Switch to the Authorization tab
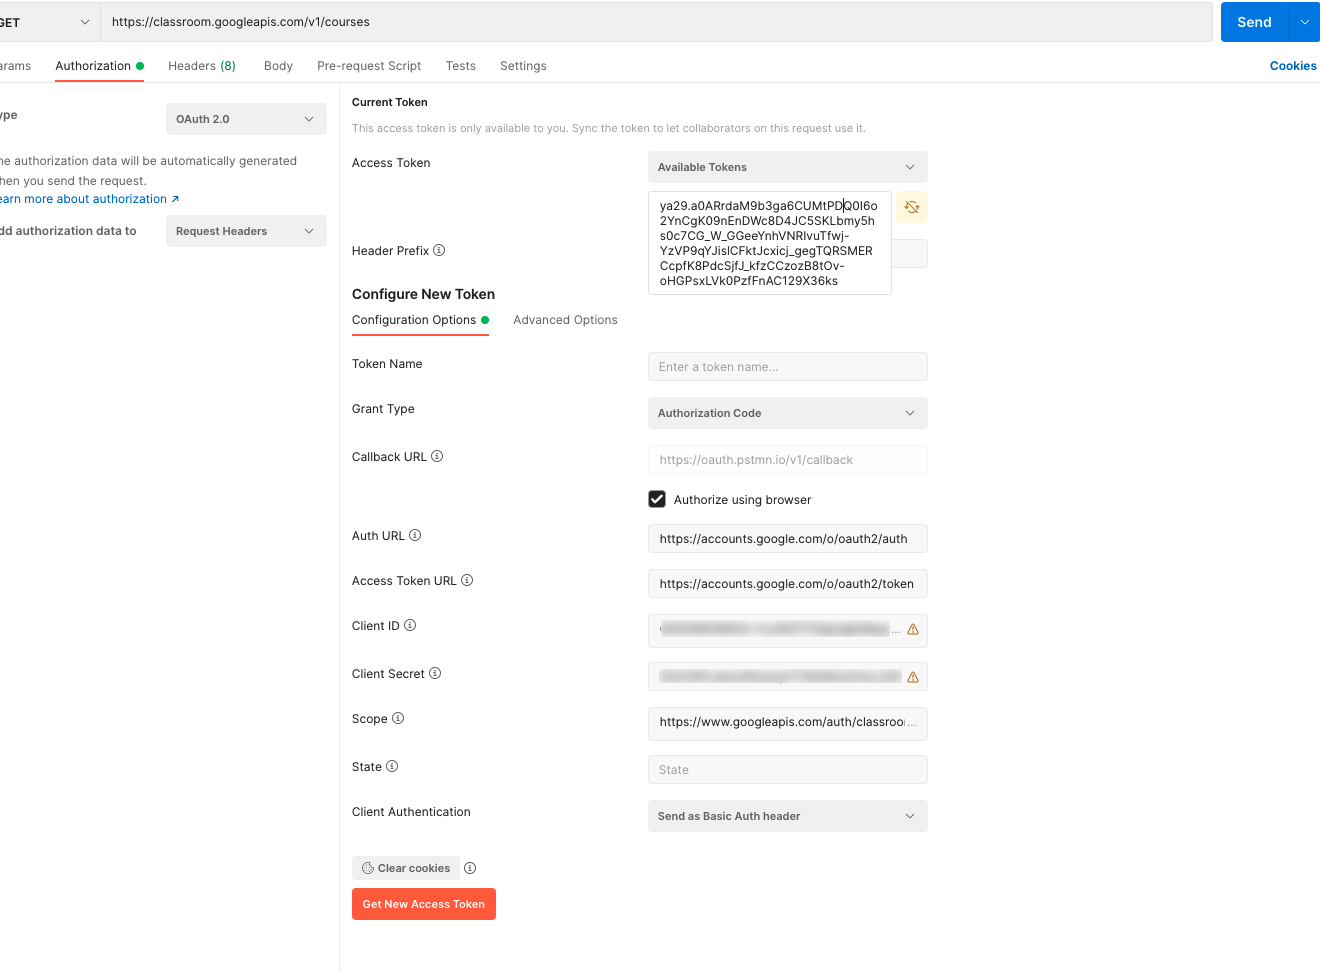Image resolution: width=1320 pixels, height=971 pixels. point(99,66)
